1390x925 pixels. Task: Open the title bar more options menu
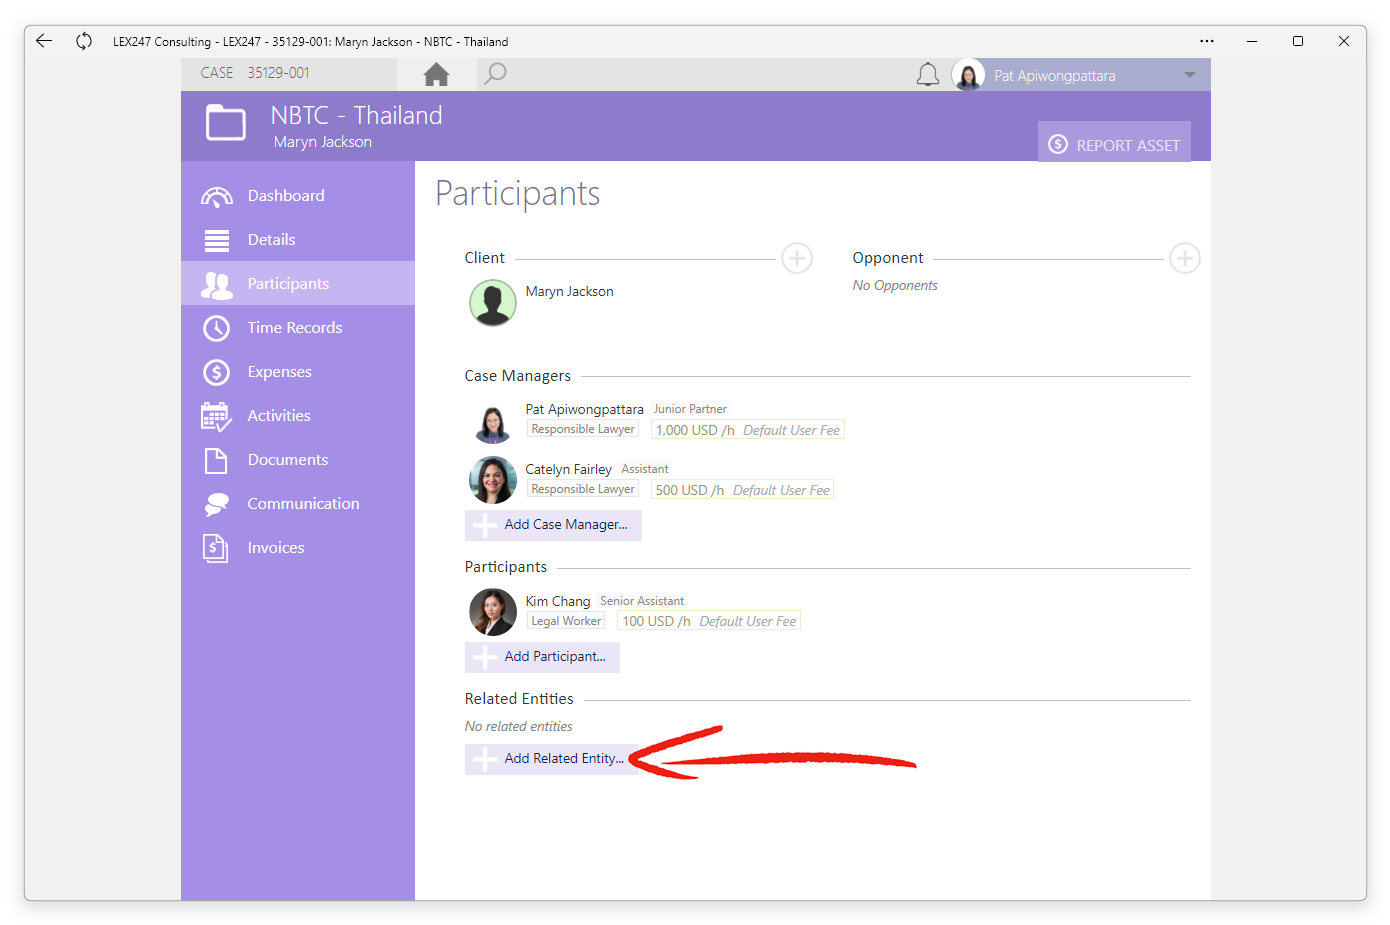click(1207, 41)
